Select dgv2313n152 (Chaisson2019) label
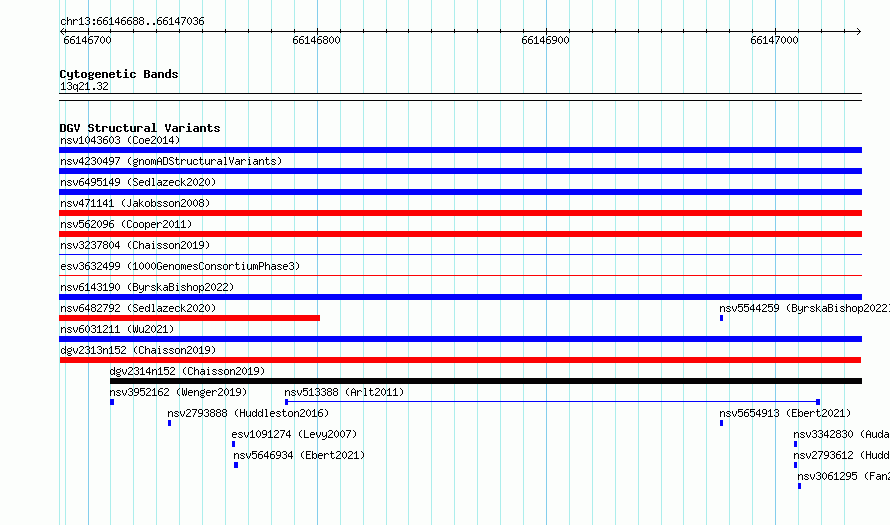Viewport: 890px width, 525px height. click(x=138, y=350)
